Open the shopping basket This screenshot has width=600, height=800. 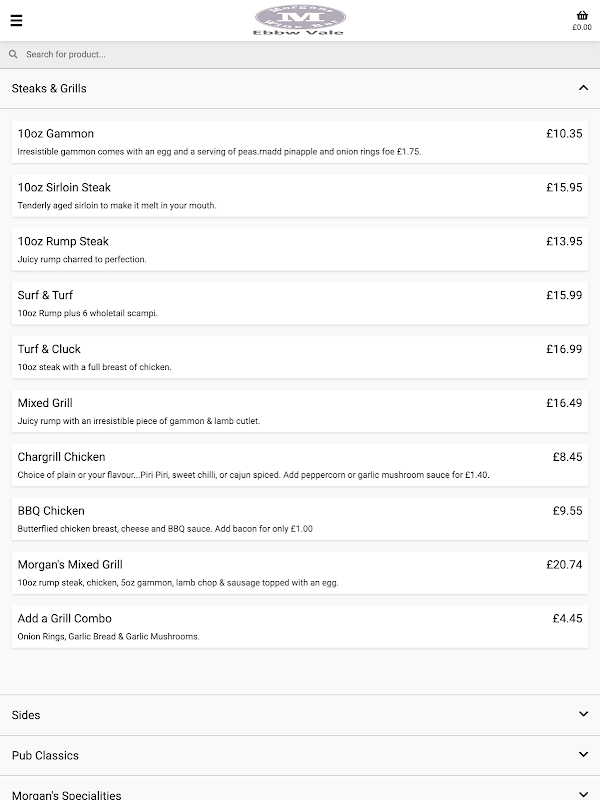[582, 15]
